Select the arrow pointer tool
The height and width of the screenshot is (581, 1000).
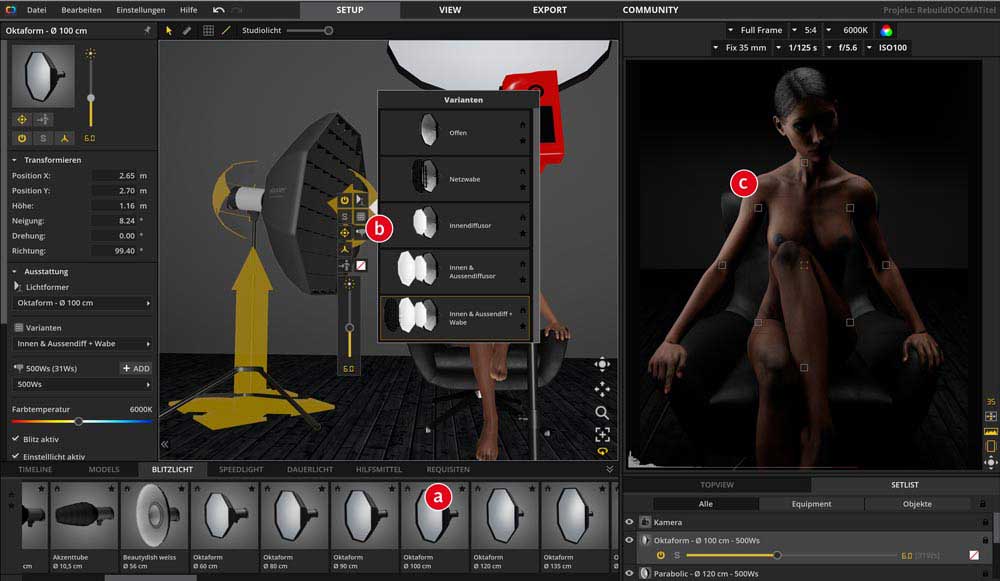(168, 31)
